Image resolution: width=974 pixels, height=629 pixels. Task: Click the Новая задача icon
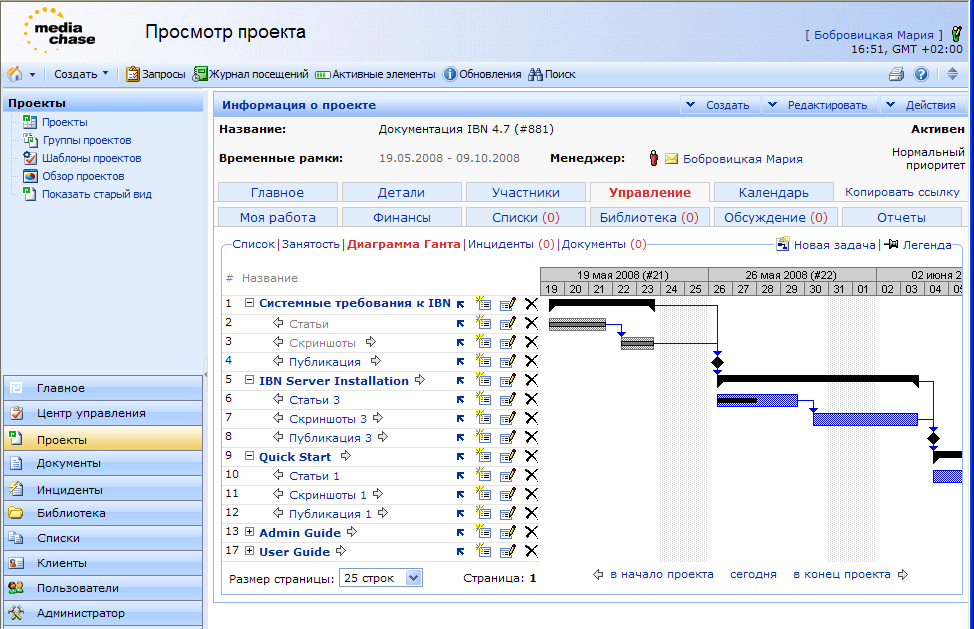click(783, 244)
